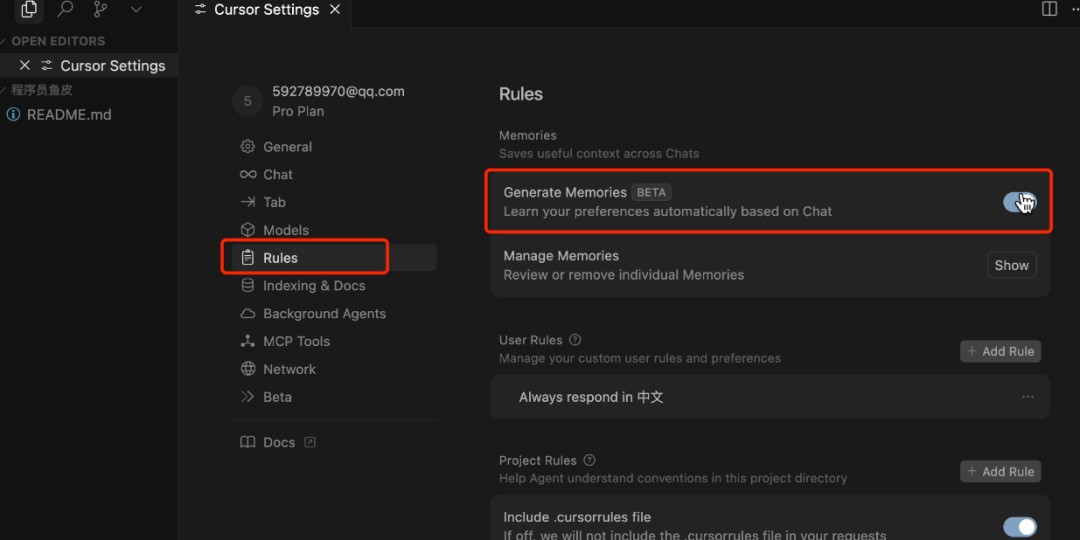This screenshot has width=1080, height=540.
Task: Click the BETA badge on Generate Memories
Action: pos(651,192)
